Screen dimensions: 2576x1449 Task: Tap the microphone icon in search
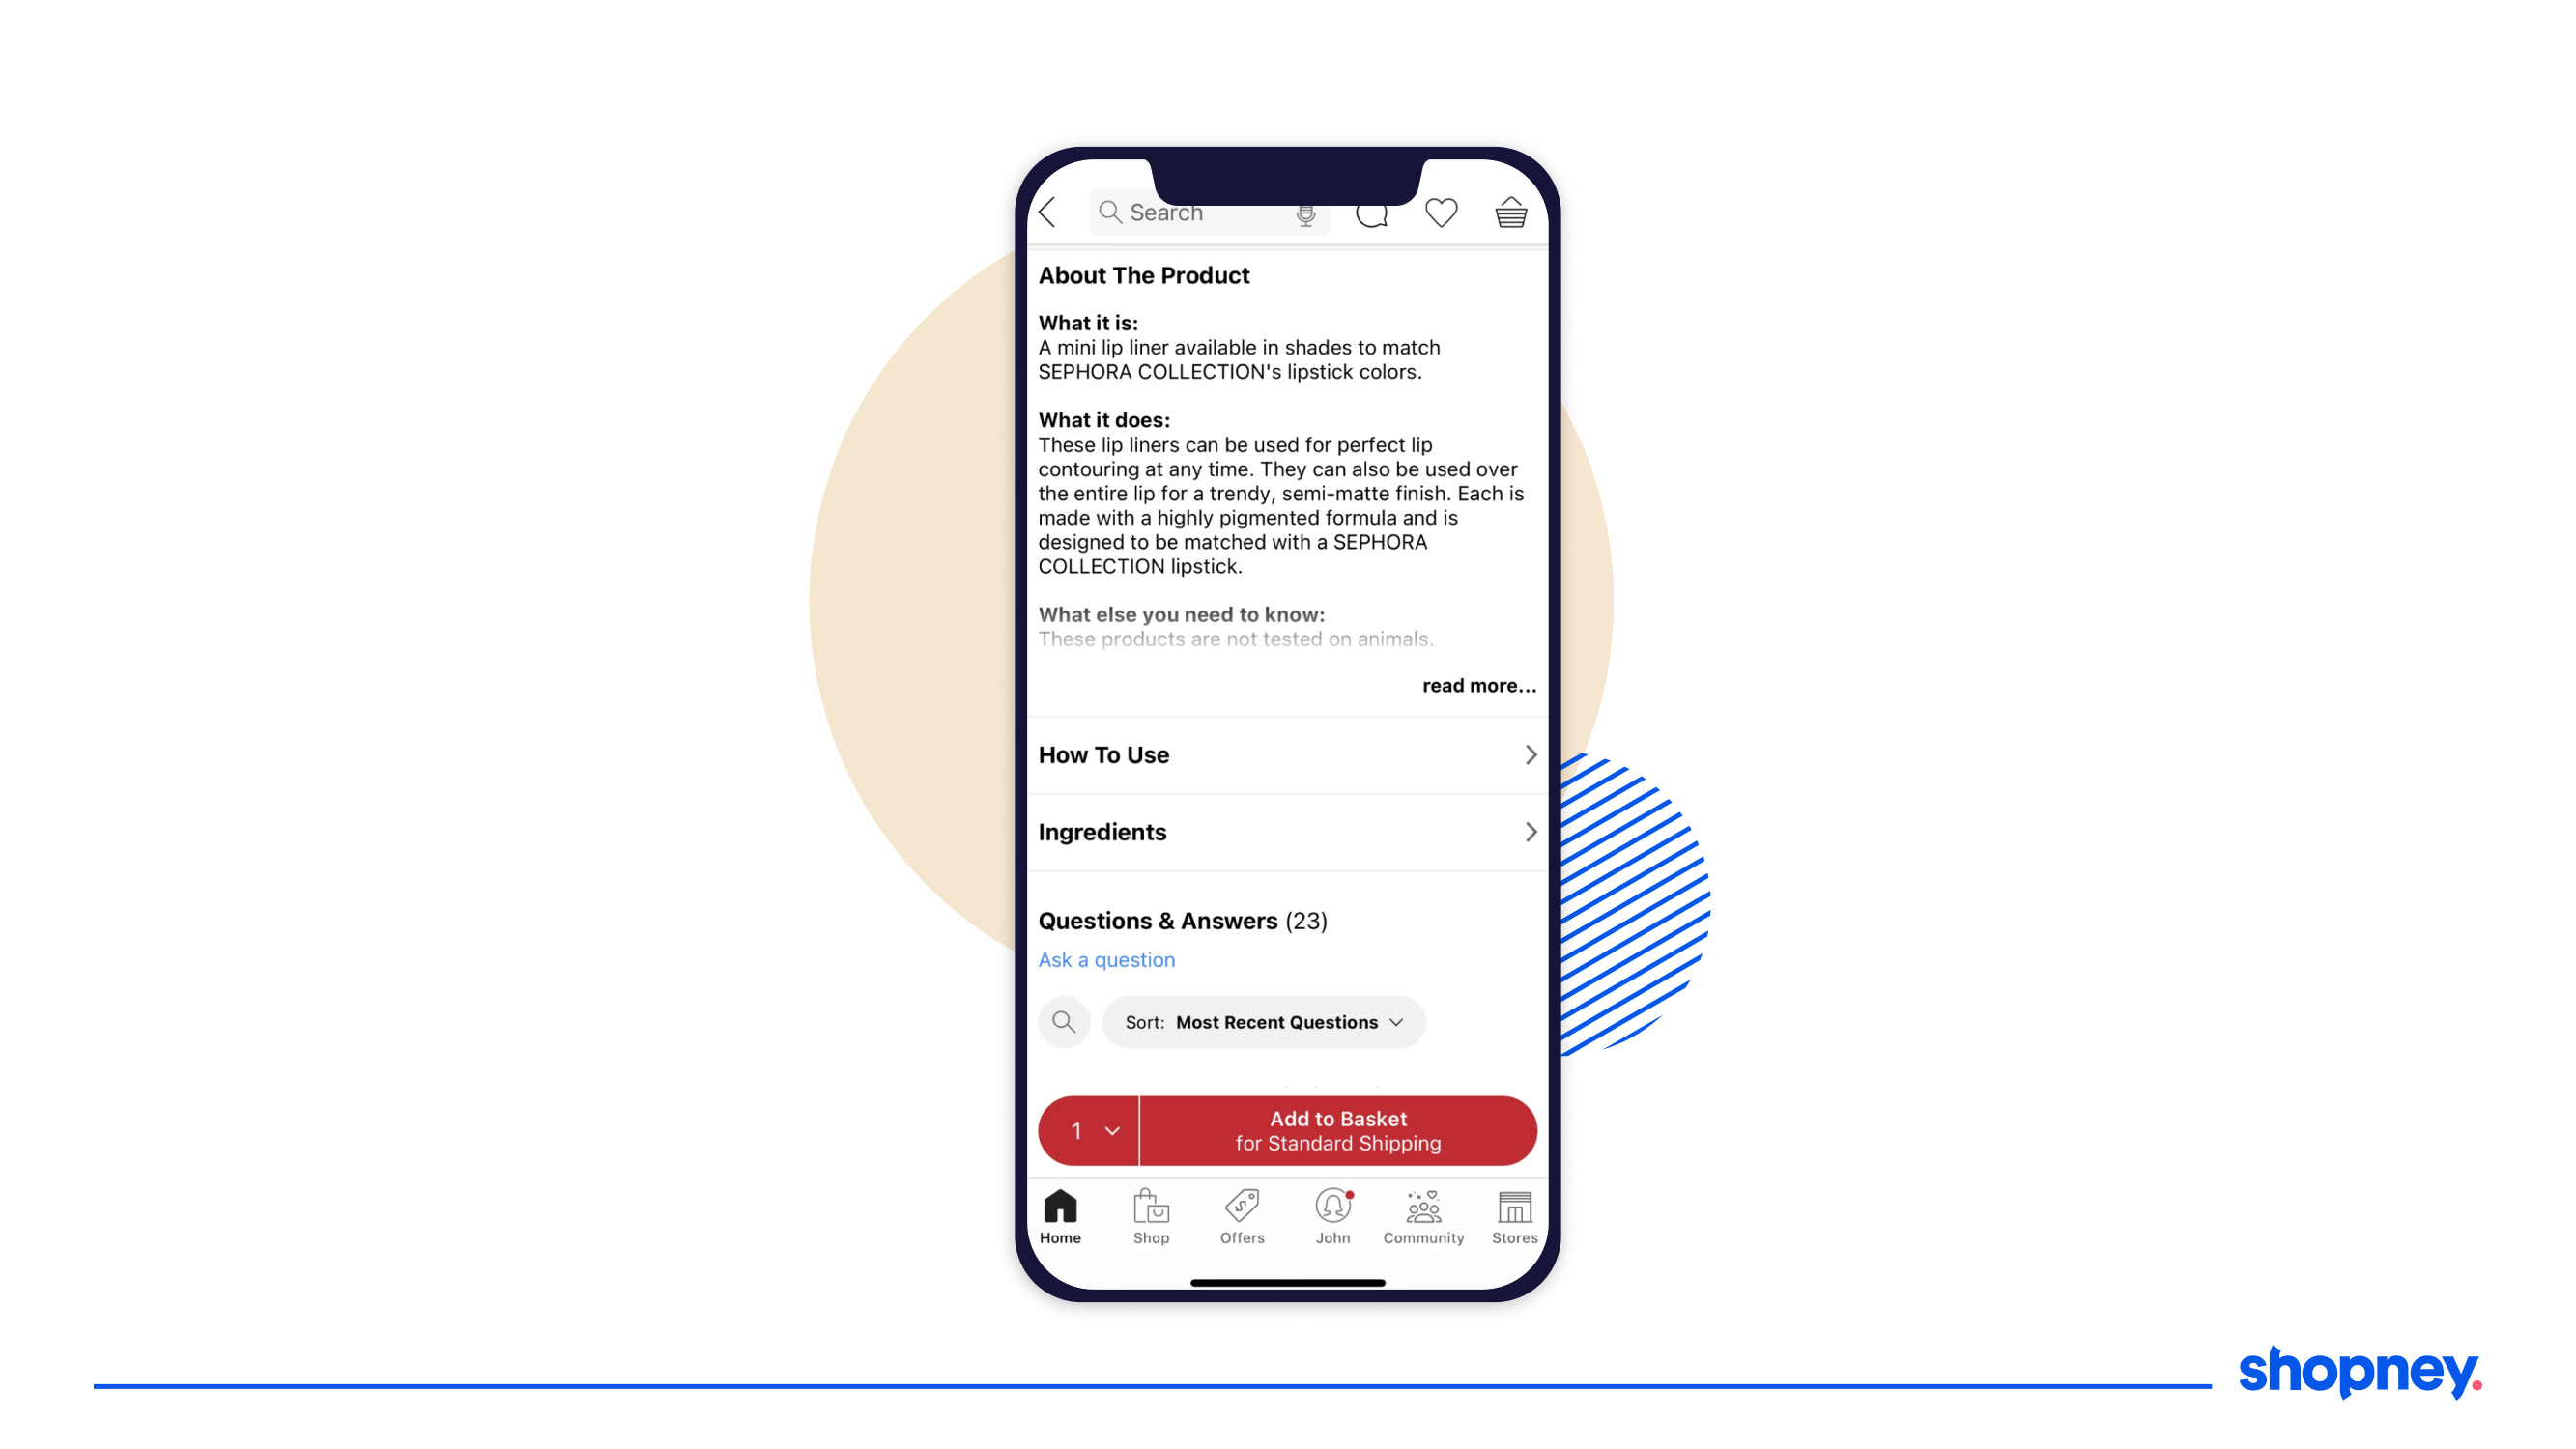pyautogui.click(x=1305, y=211)
